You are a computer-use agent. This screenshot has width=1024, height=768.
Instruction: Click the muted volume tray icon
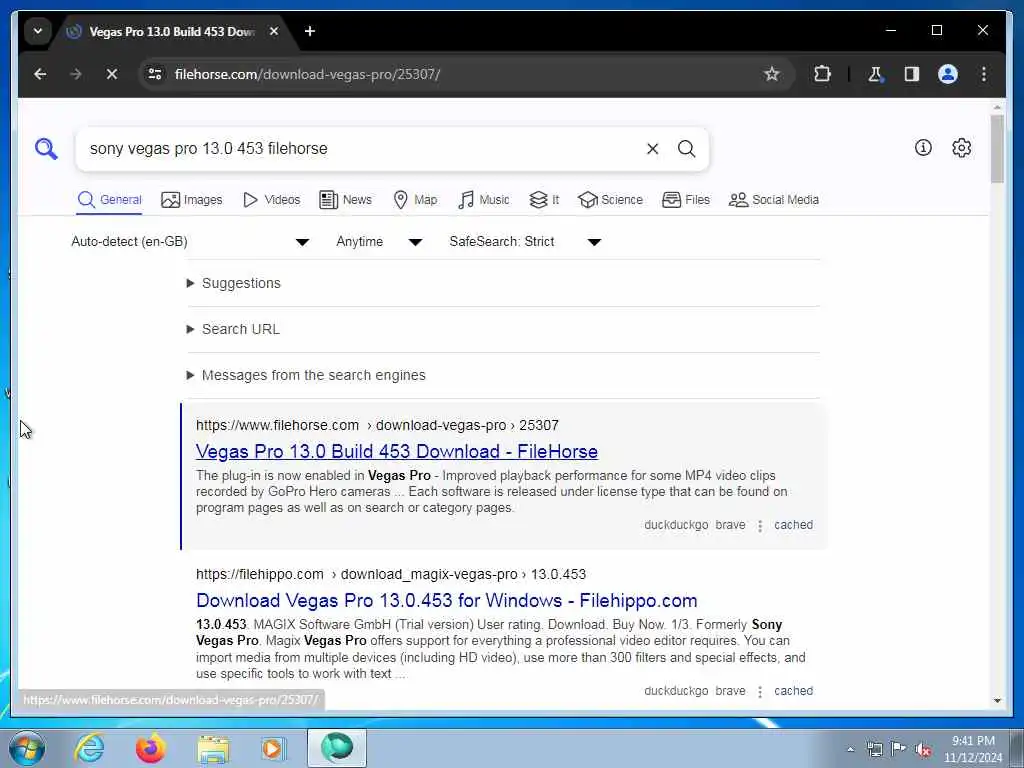[x=923, y=749]
